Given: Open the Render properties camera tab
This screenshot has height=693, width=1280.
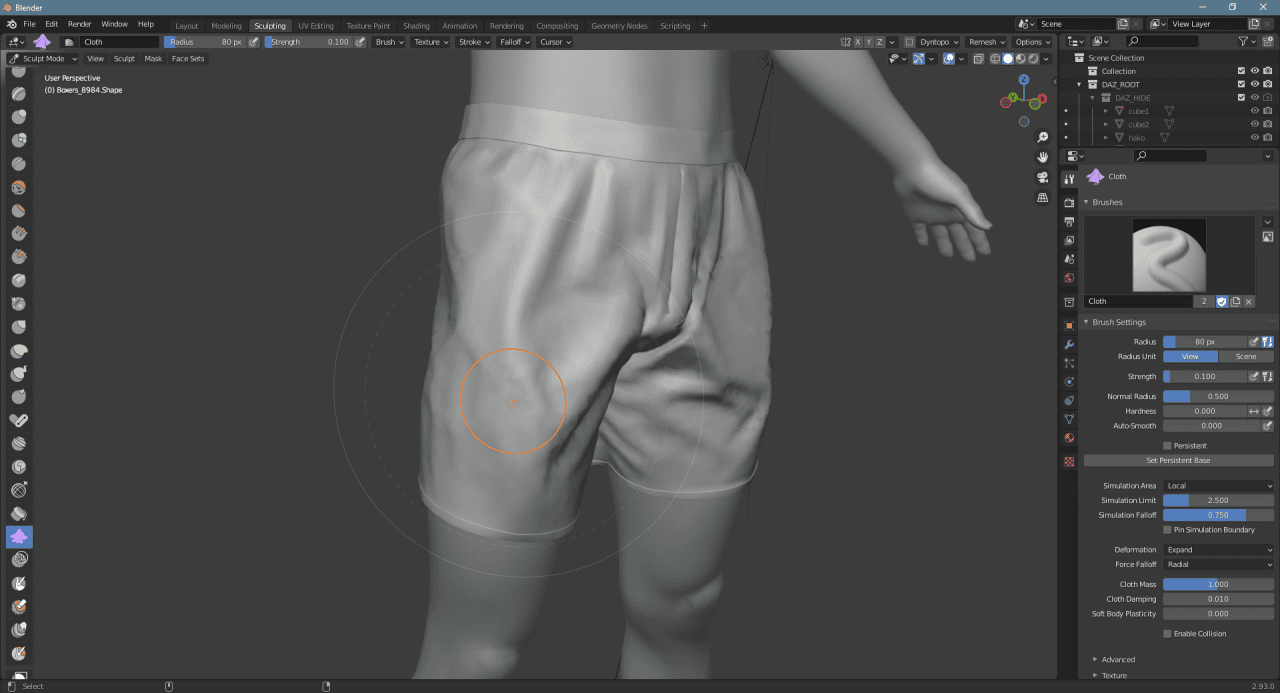Looking at the screenshot, I should click(x=1068, y=204).
